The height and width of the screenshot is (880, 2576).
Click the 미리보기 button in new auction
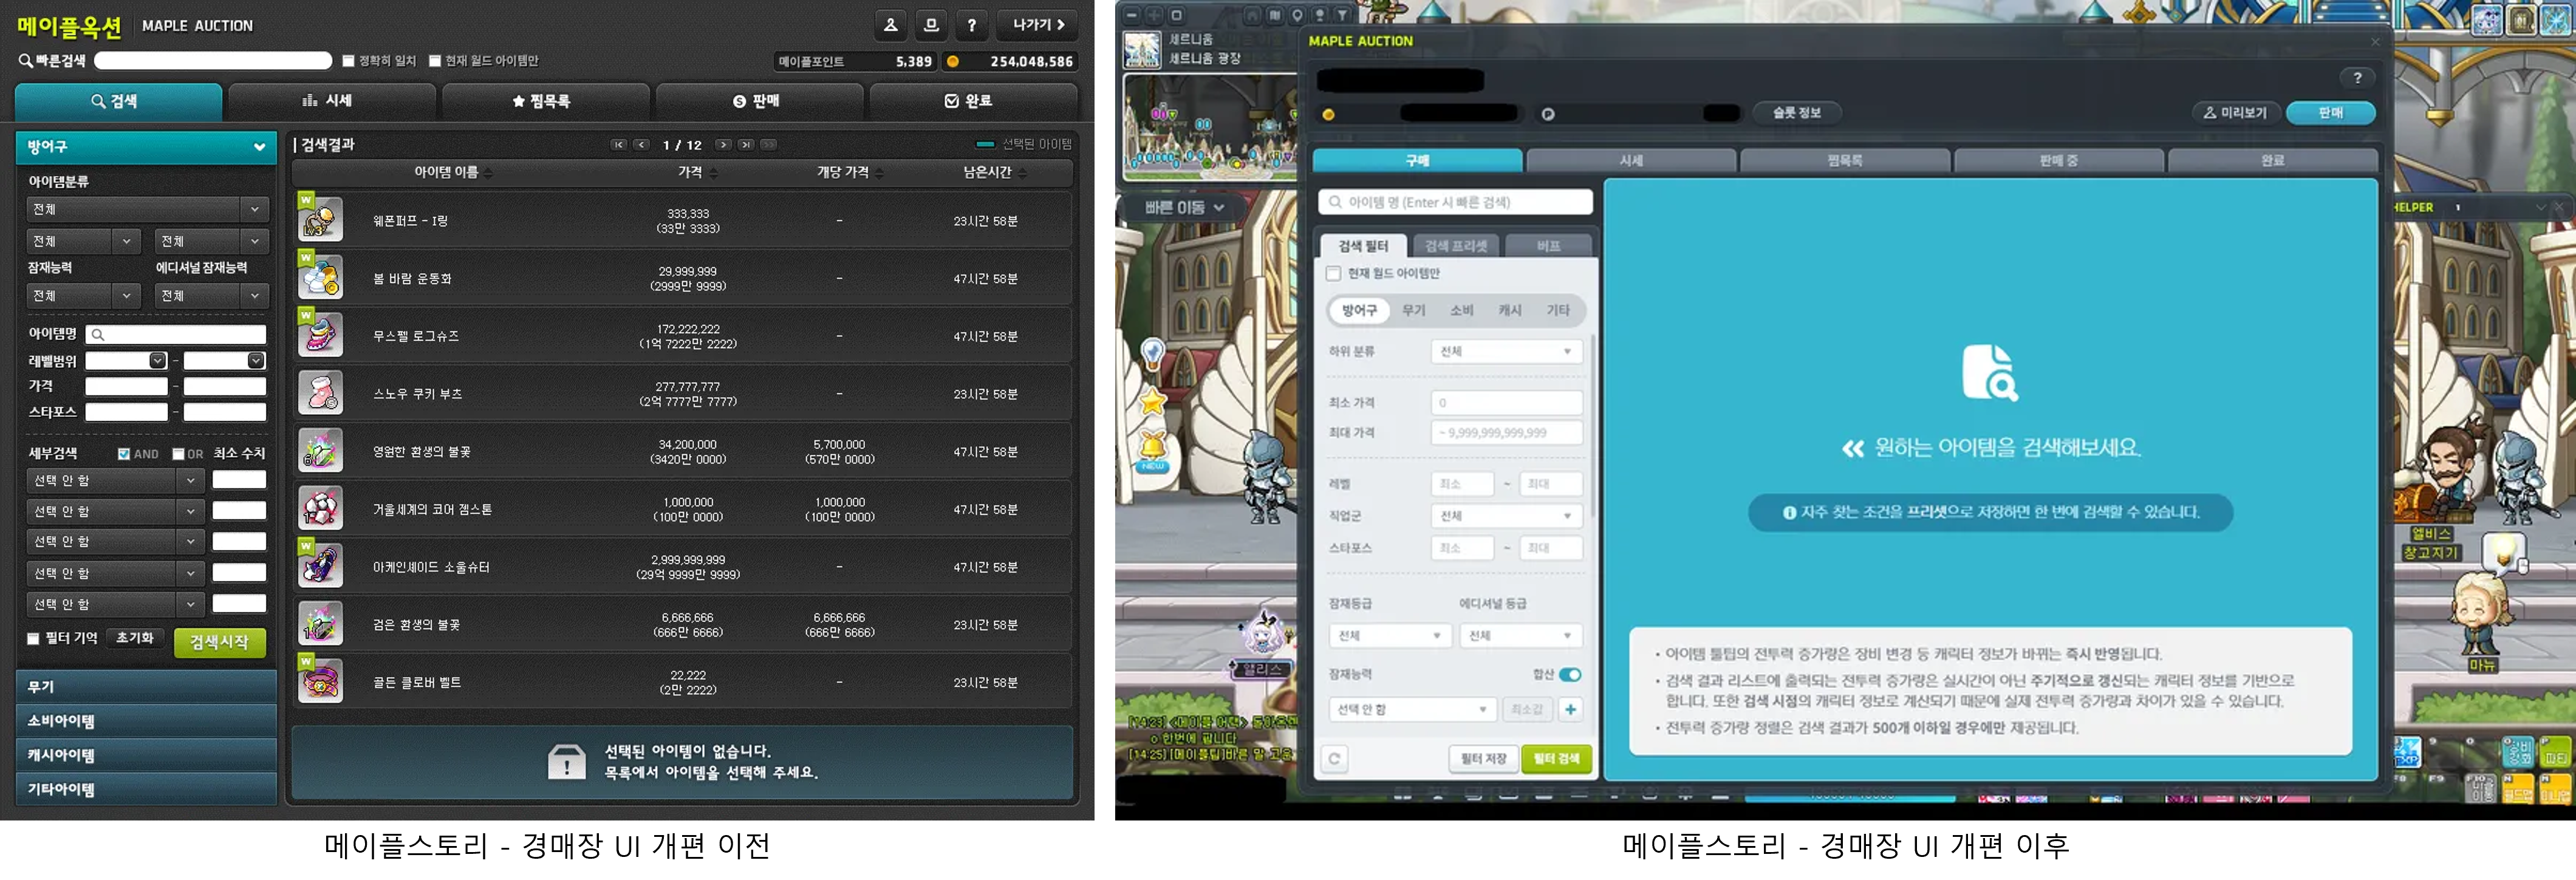[x=2235, y=113]
